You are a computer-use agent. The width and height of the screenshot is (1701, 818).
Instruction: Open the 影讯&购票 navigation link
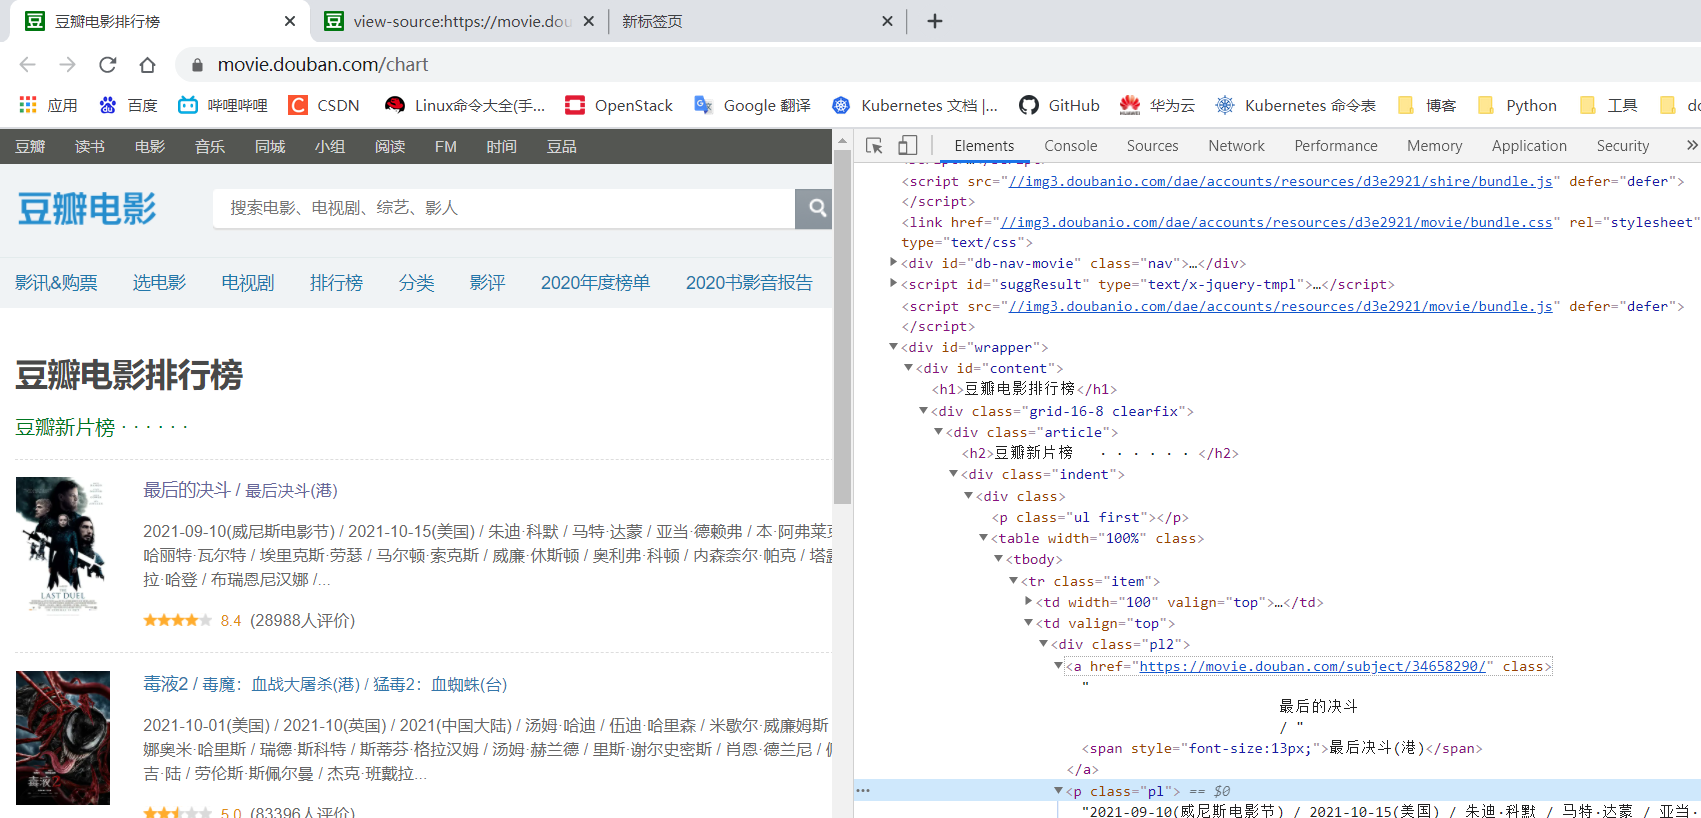[x=56, y=283]
